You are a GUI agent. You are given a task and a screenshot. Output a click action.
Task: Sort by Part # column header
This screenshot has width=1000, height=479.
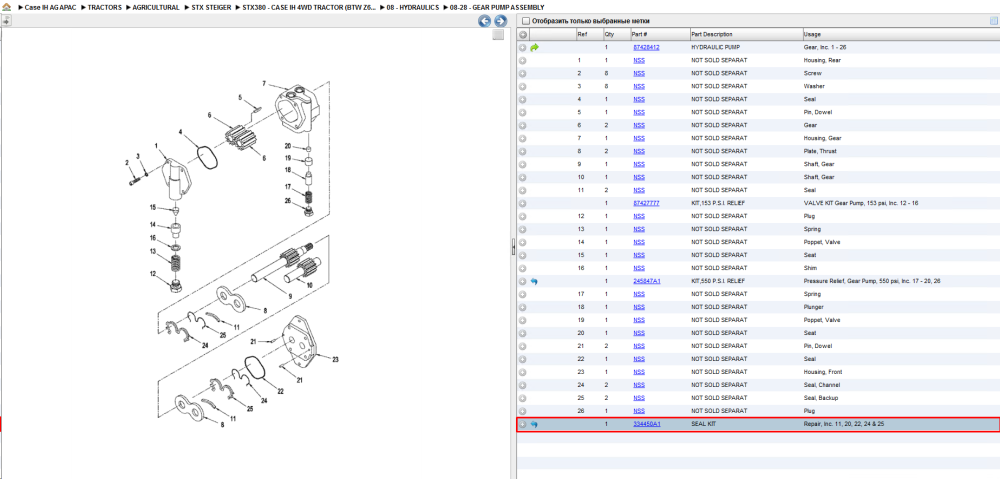pos(659,34)
